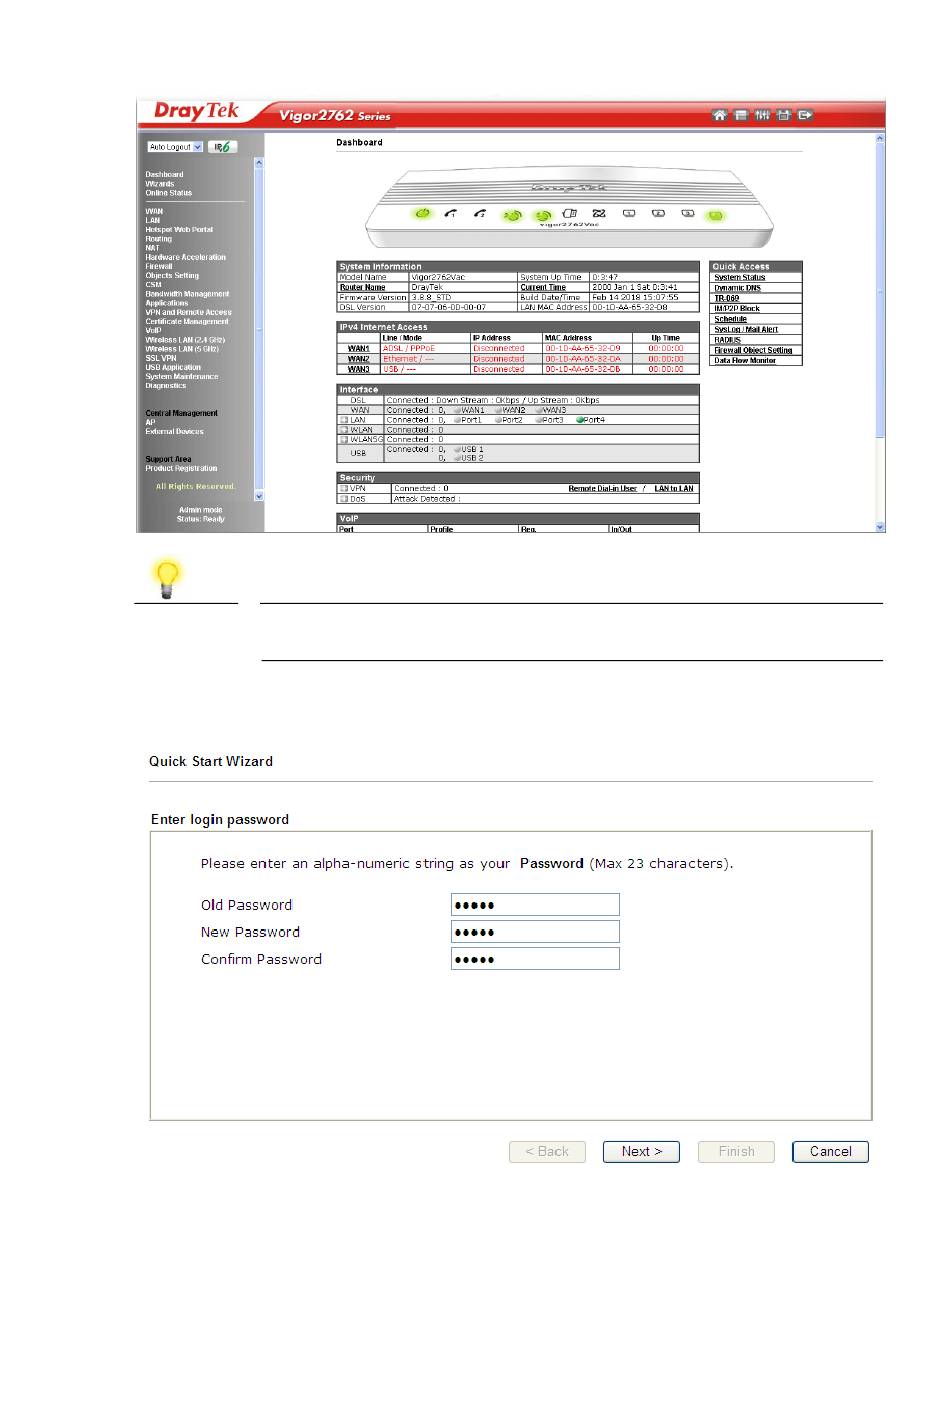Open Online Status in the sidebar
The width and height of the screenshot is (950, 1409).
[x=168, y=193]
